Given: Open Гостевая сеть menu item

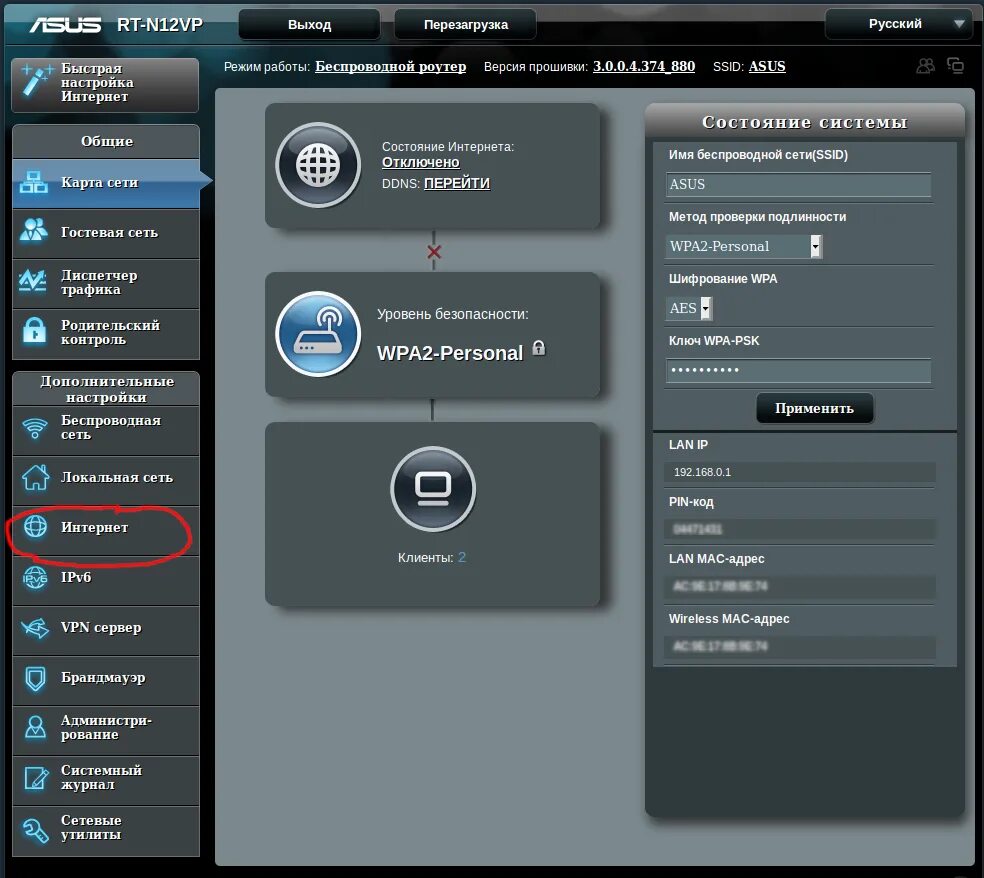Looking at the screenshot, I should (x=106, y=233).
